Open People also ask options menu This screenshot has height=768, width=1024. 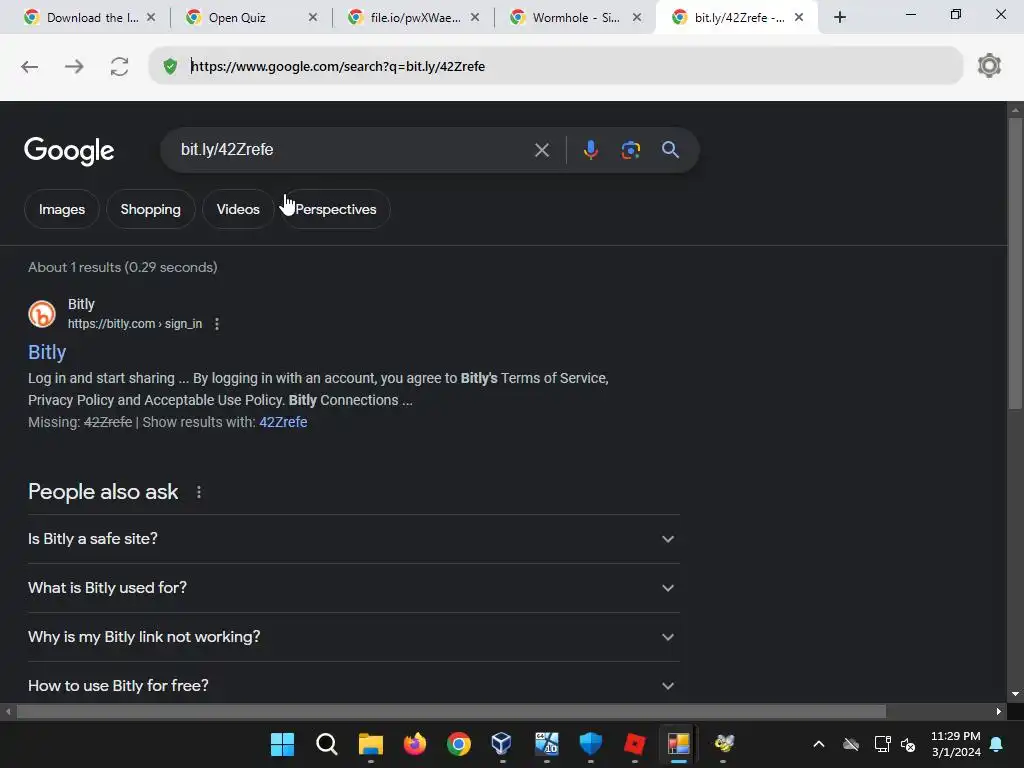pos(199,492)
